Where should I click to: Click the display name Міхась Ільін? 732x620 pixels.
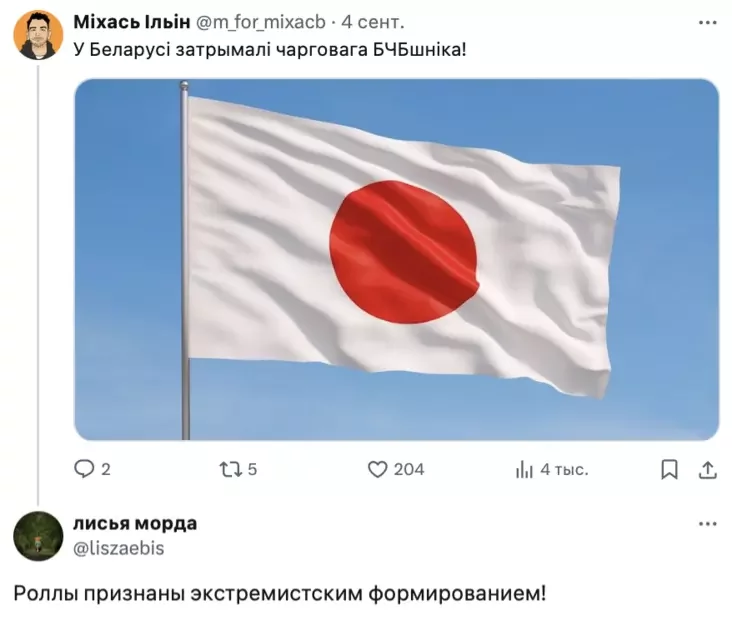tap(132, 22)
